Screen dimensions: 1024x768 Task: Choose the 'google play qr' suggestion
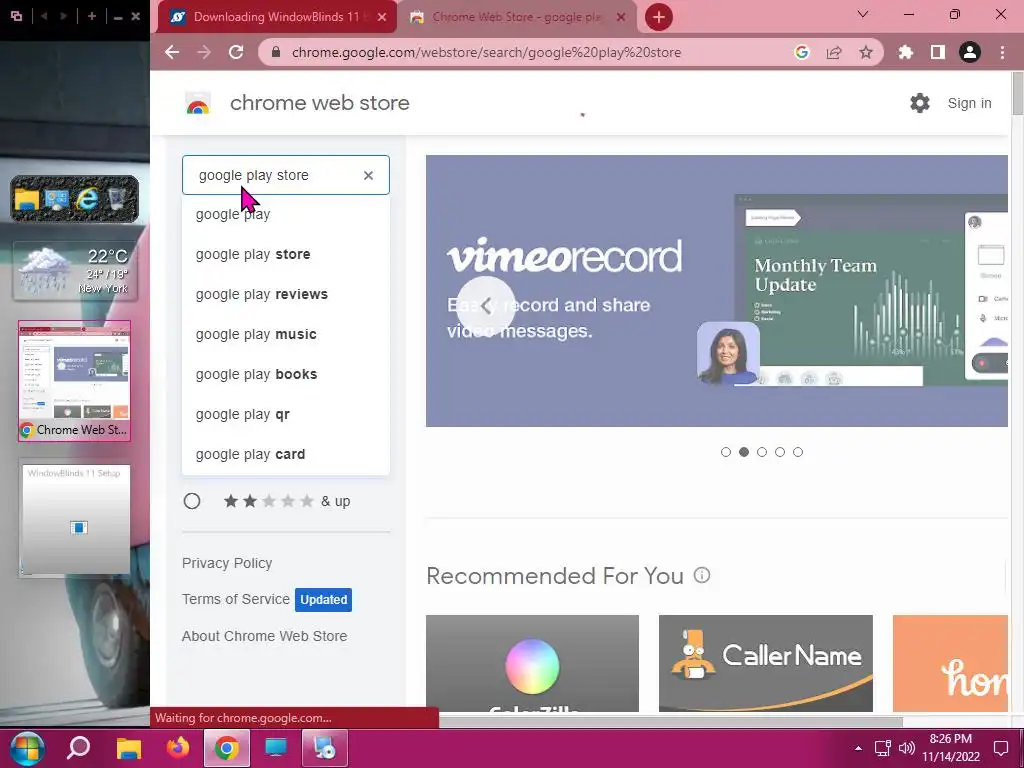point(286,414)
